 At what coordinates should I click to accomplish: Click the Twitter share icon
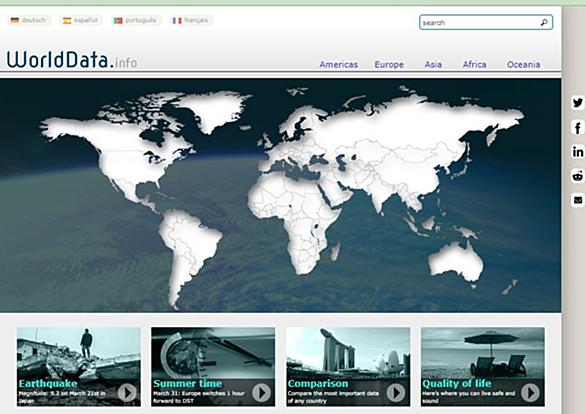click(x=578, y=103)
